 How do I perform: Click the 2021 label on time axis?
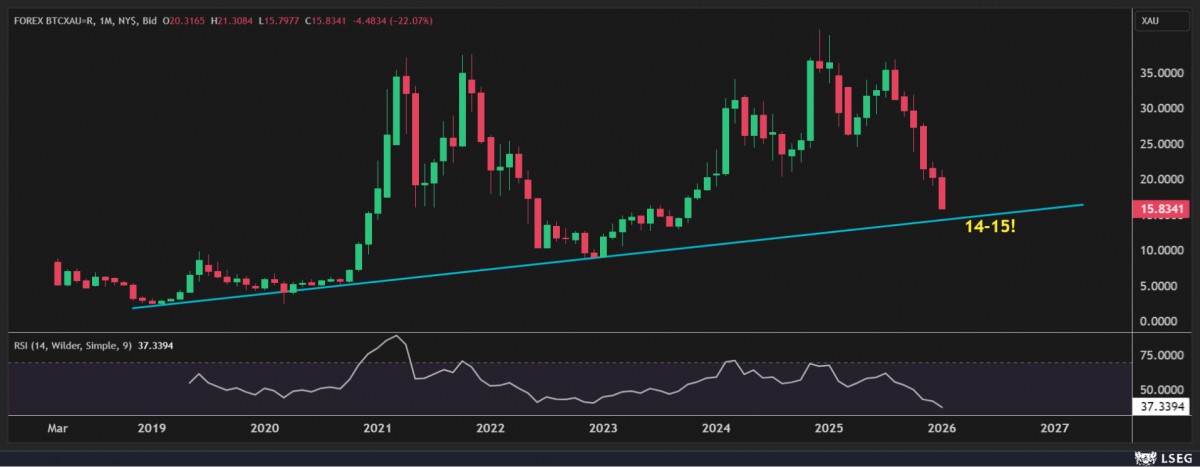(x=376, y=428)
